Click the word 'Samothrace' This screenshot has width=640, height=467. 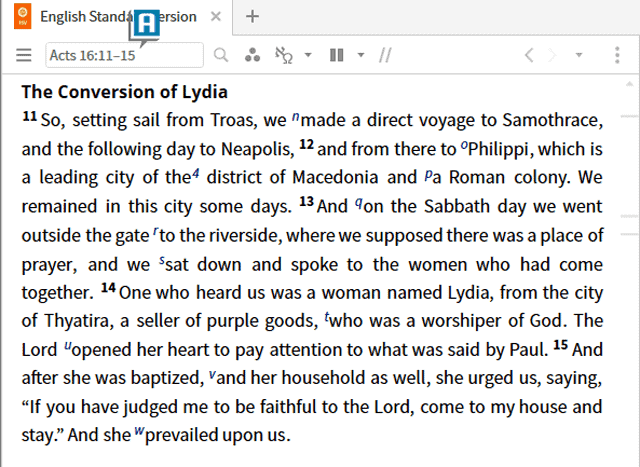(550, 120)
